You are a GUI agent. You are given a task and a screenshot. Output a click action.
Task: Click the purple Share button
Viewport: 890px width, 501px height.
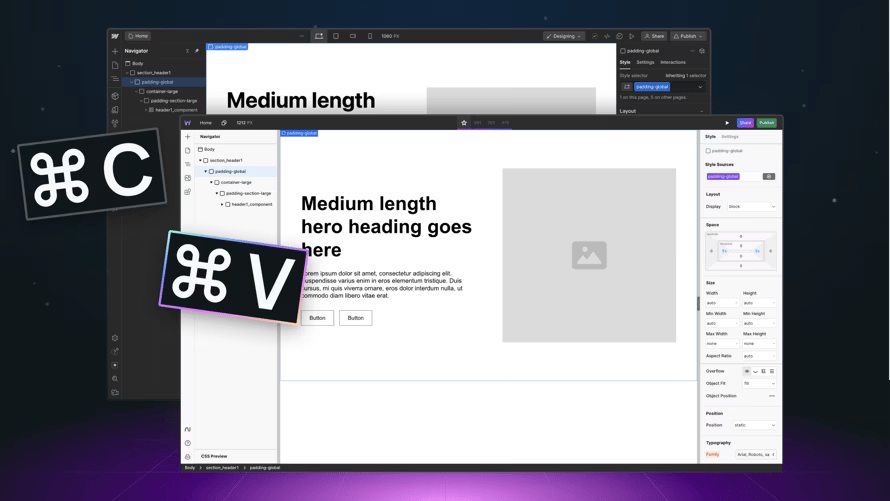pyautogui.click(x=745, y=123)
